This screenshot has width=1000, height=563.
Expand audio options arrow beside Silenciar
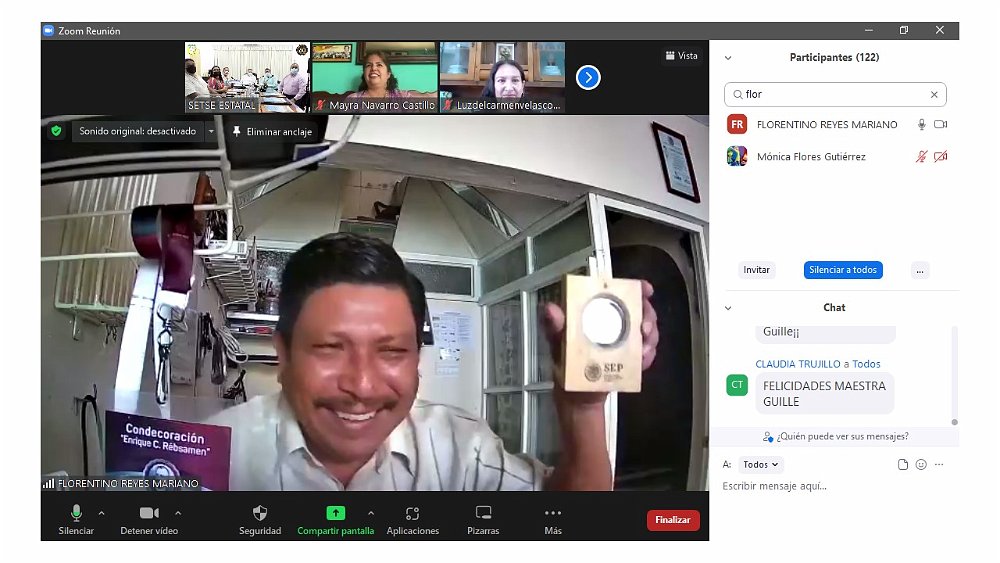[106, 512]
